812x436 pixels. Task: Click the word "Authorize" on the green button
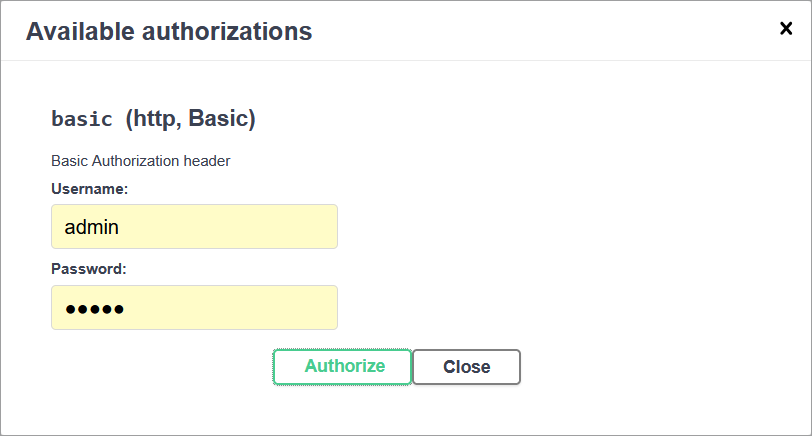(x=345, y=366)
